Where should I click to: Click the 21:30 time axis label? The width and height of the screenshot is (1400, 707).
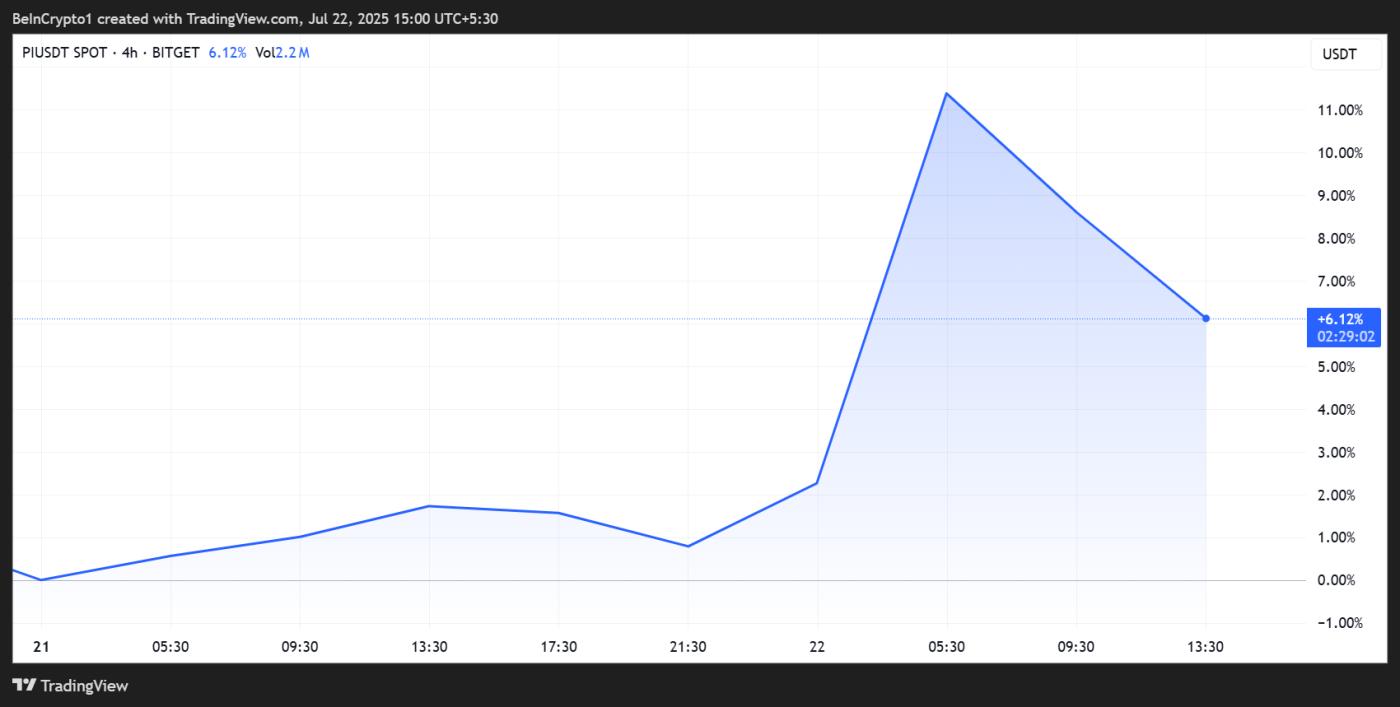(688, 647)
